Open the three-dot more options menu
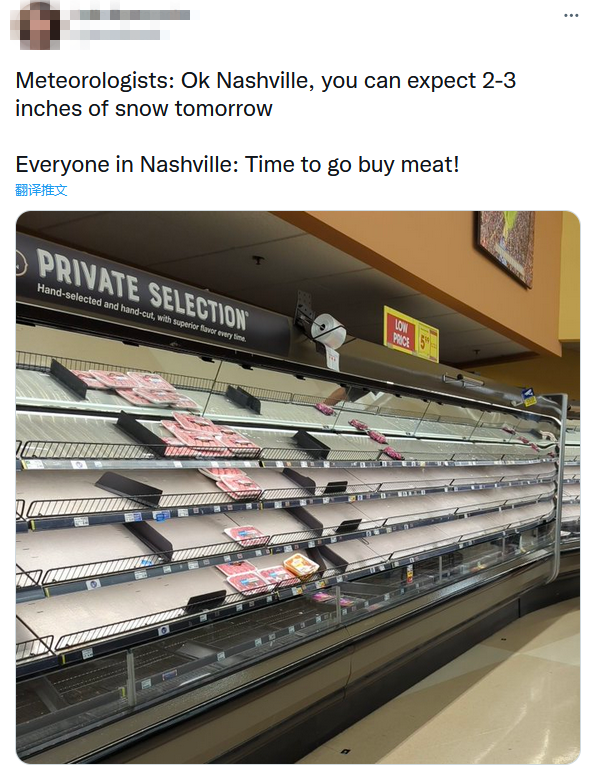Image resolution: width=597 pixels, height=773 pixels. (x=571, y=15)
